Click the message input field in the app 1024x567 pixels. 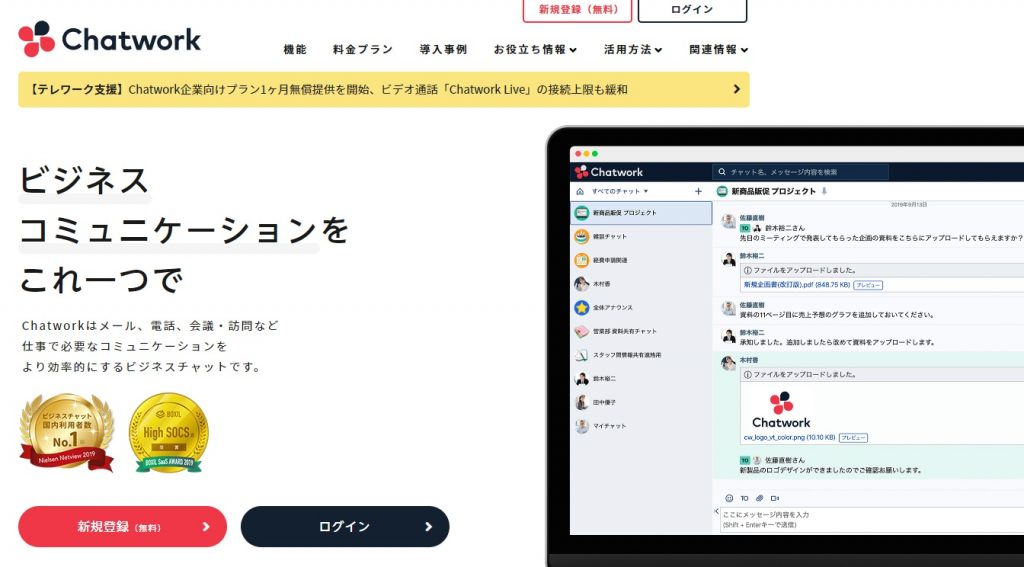(872, 519)
